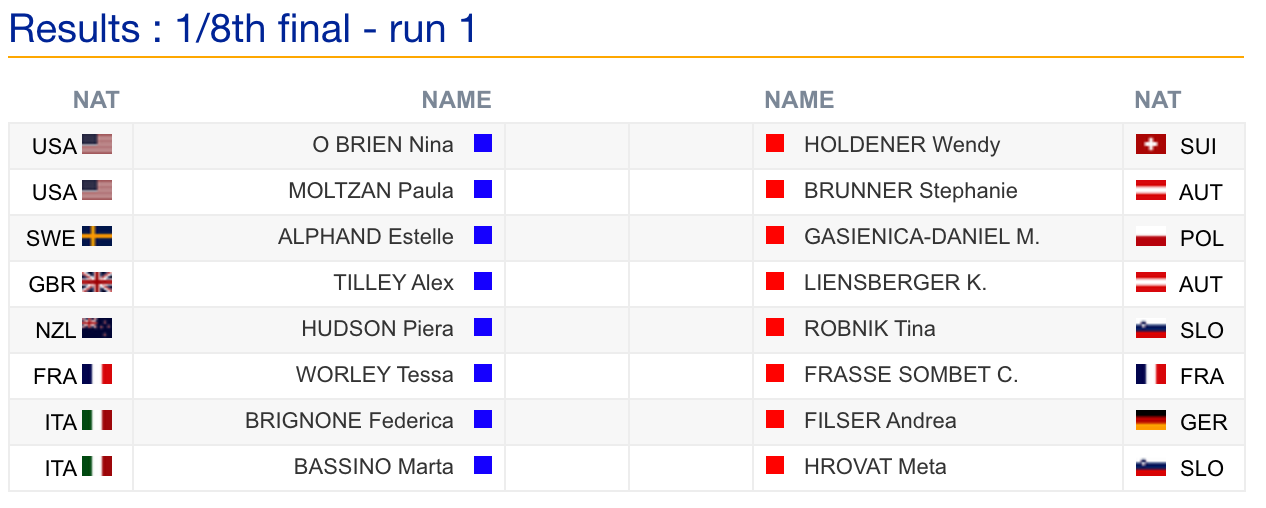
Task: Click BASSINO Marta's name
Action: [x=373, y=467]
